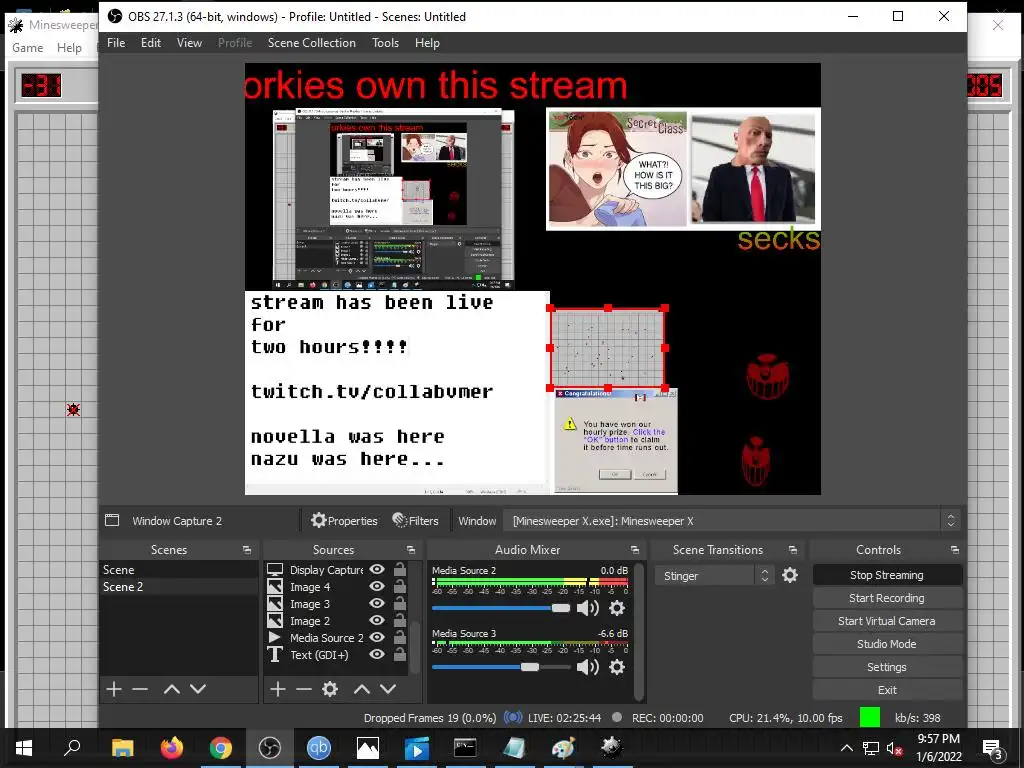Open qBittorrent from the taskbar
1024x768 pixels.
tap(319, 748)
